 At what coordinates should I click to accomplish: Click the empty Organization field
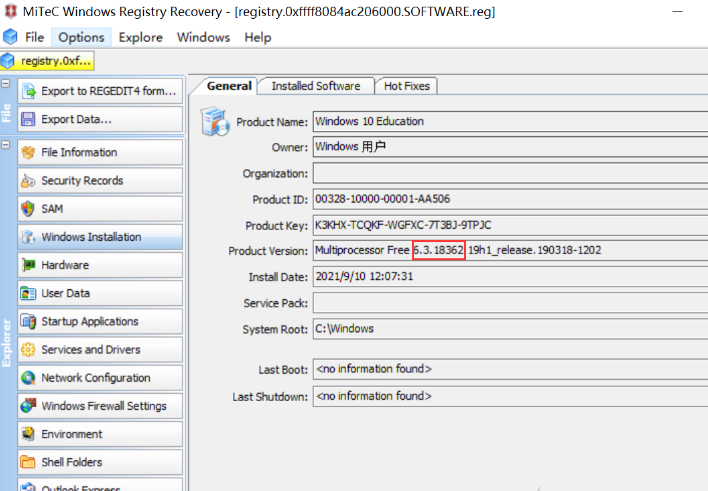pos(510,173)
